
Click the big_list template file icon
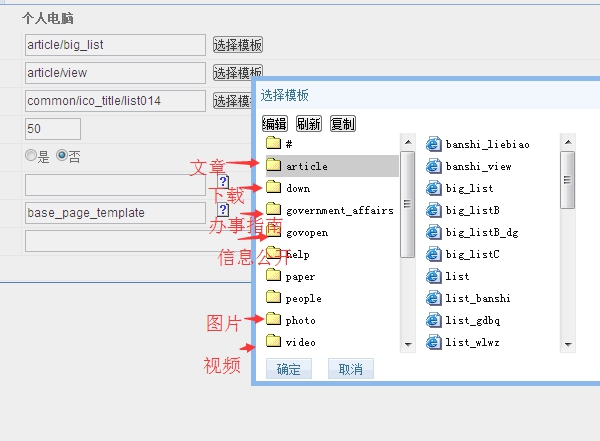click(x=433, y=188)
